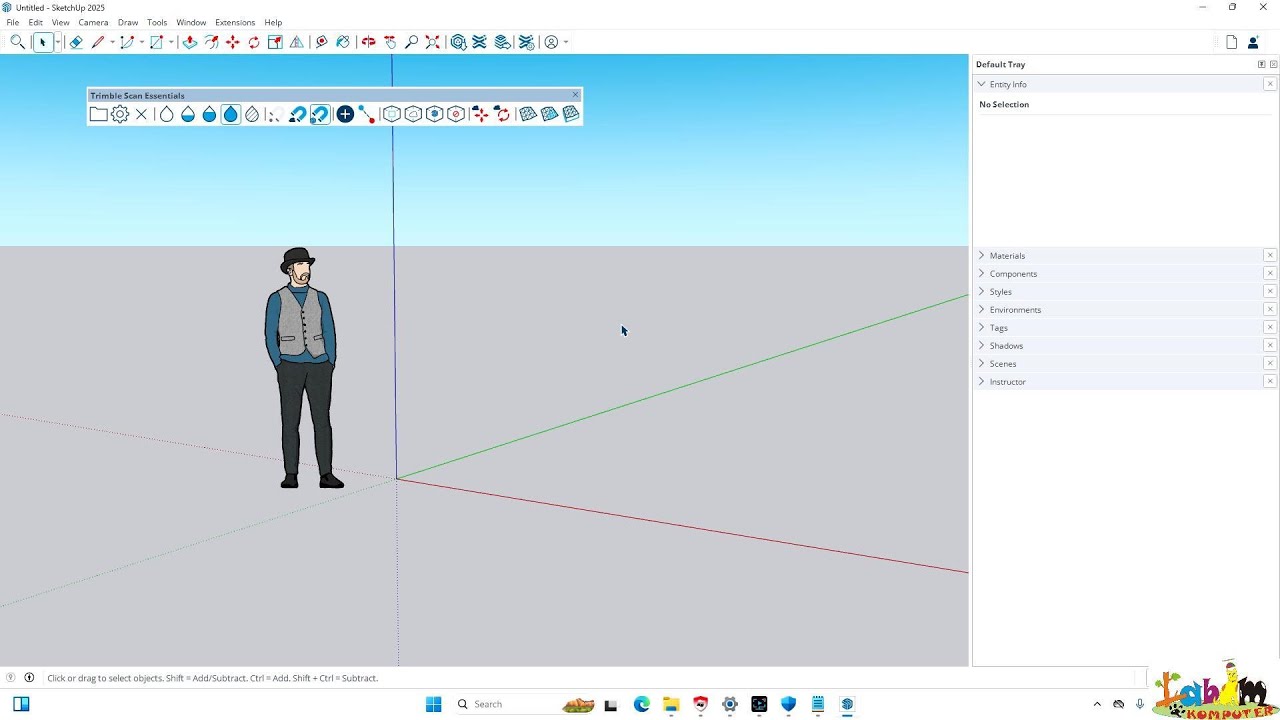Screen dimensions: 1280x720
Task: Select the empty water-drop display mode
Action: (x=166, y=114)
